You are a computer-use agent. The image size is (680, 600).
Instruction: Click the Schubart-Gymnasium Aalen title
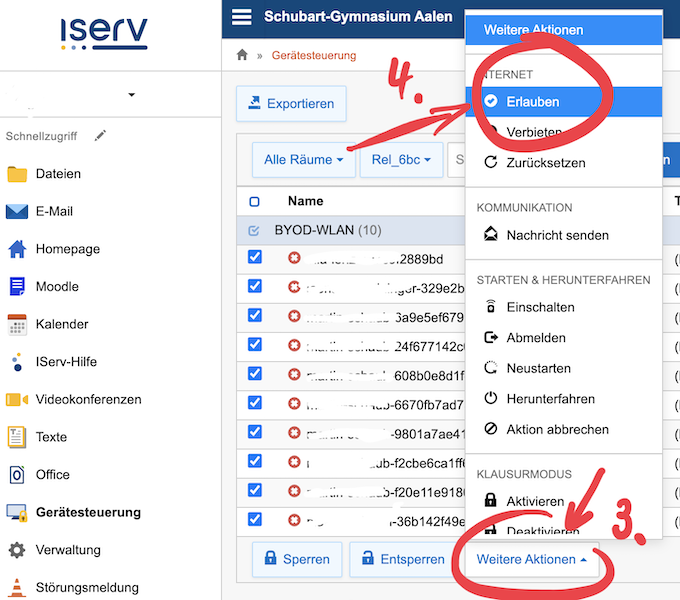[x=358, y=16]
